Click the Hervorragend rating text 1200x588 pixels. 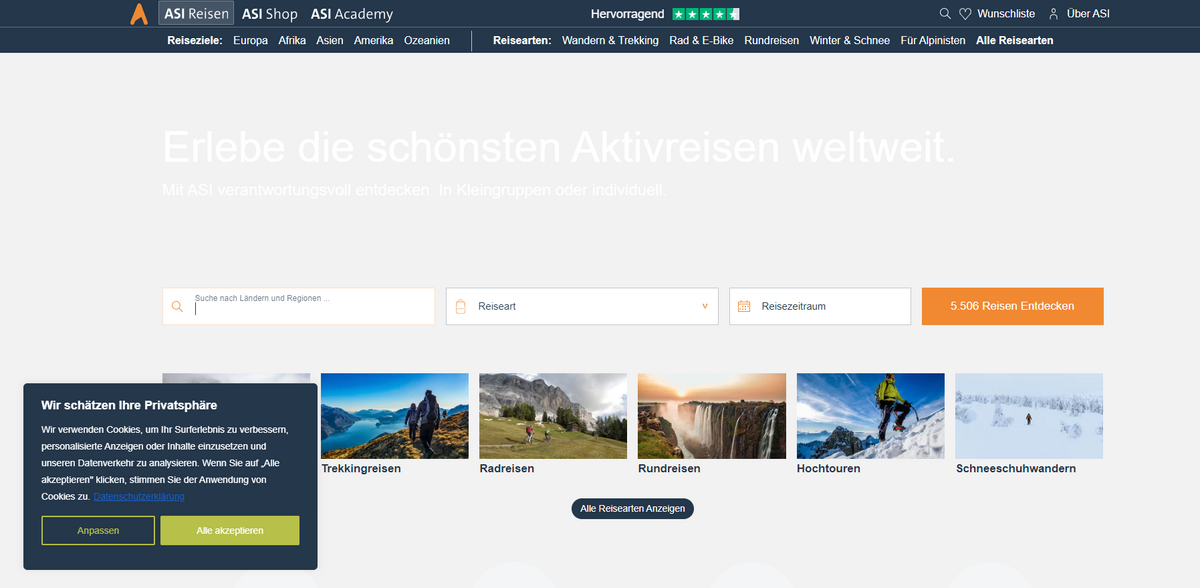point(629,14)
